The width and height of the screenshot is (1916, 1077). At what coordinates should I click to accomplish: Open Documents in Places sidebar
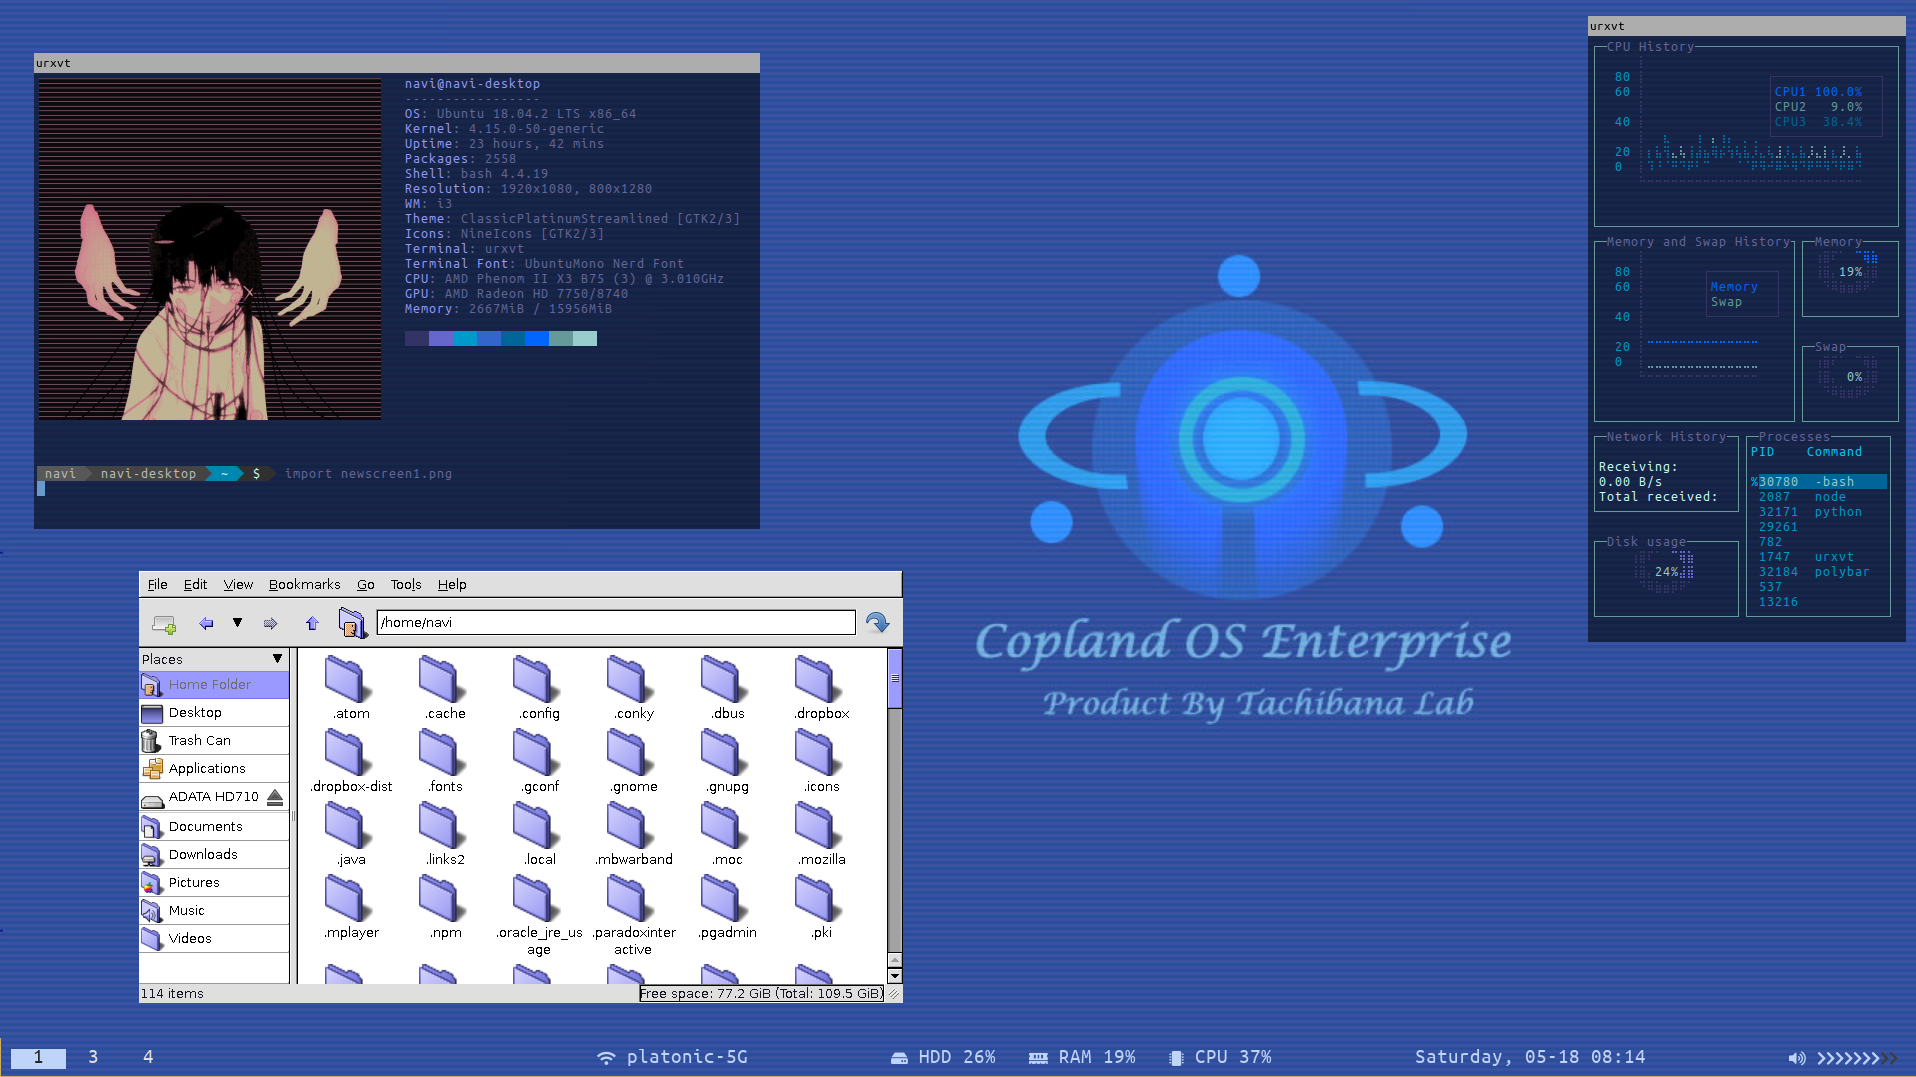214,827
